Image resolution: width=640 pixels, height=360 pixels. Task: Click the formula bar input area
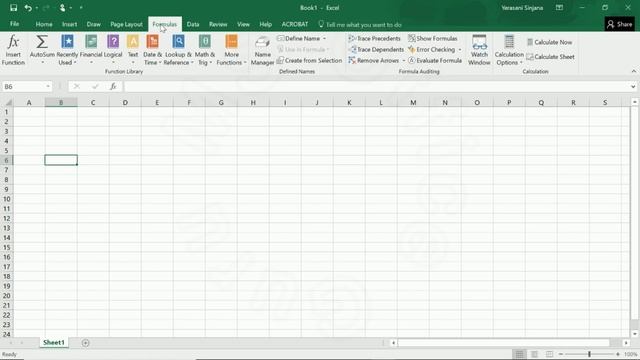pyautogui.click(x=376, y=87)
